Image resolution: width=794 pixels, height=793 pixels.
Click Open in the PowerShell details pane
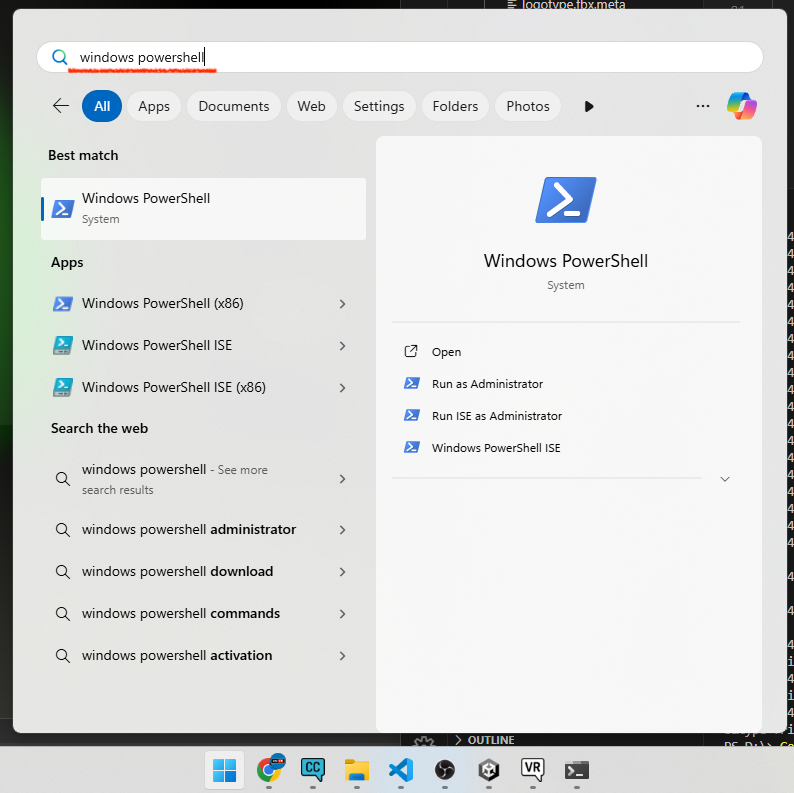pyautogui.click(x=446, y=352)
